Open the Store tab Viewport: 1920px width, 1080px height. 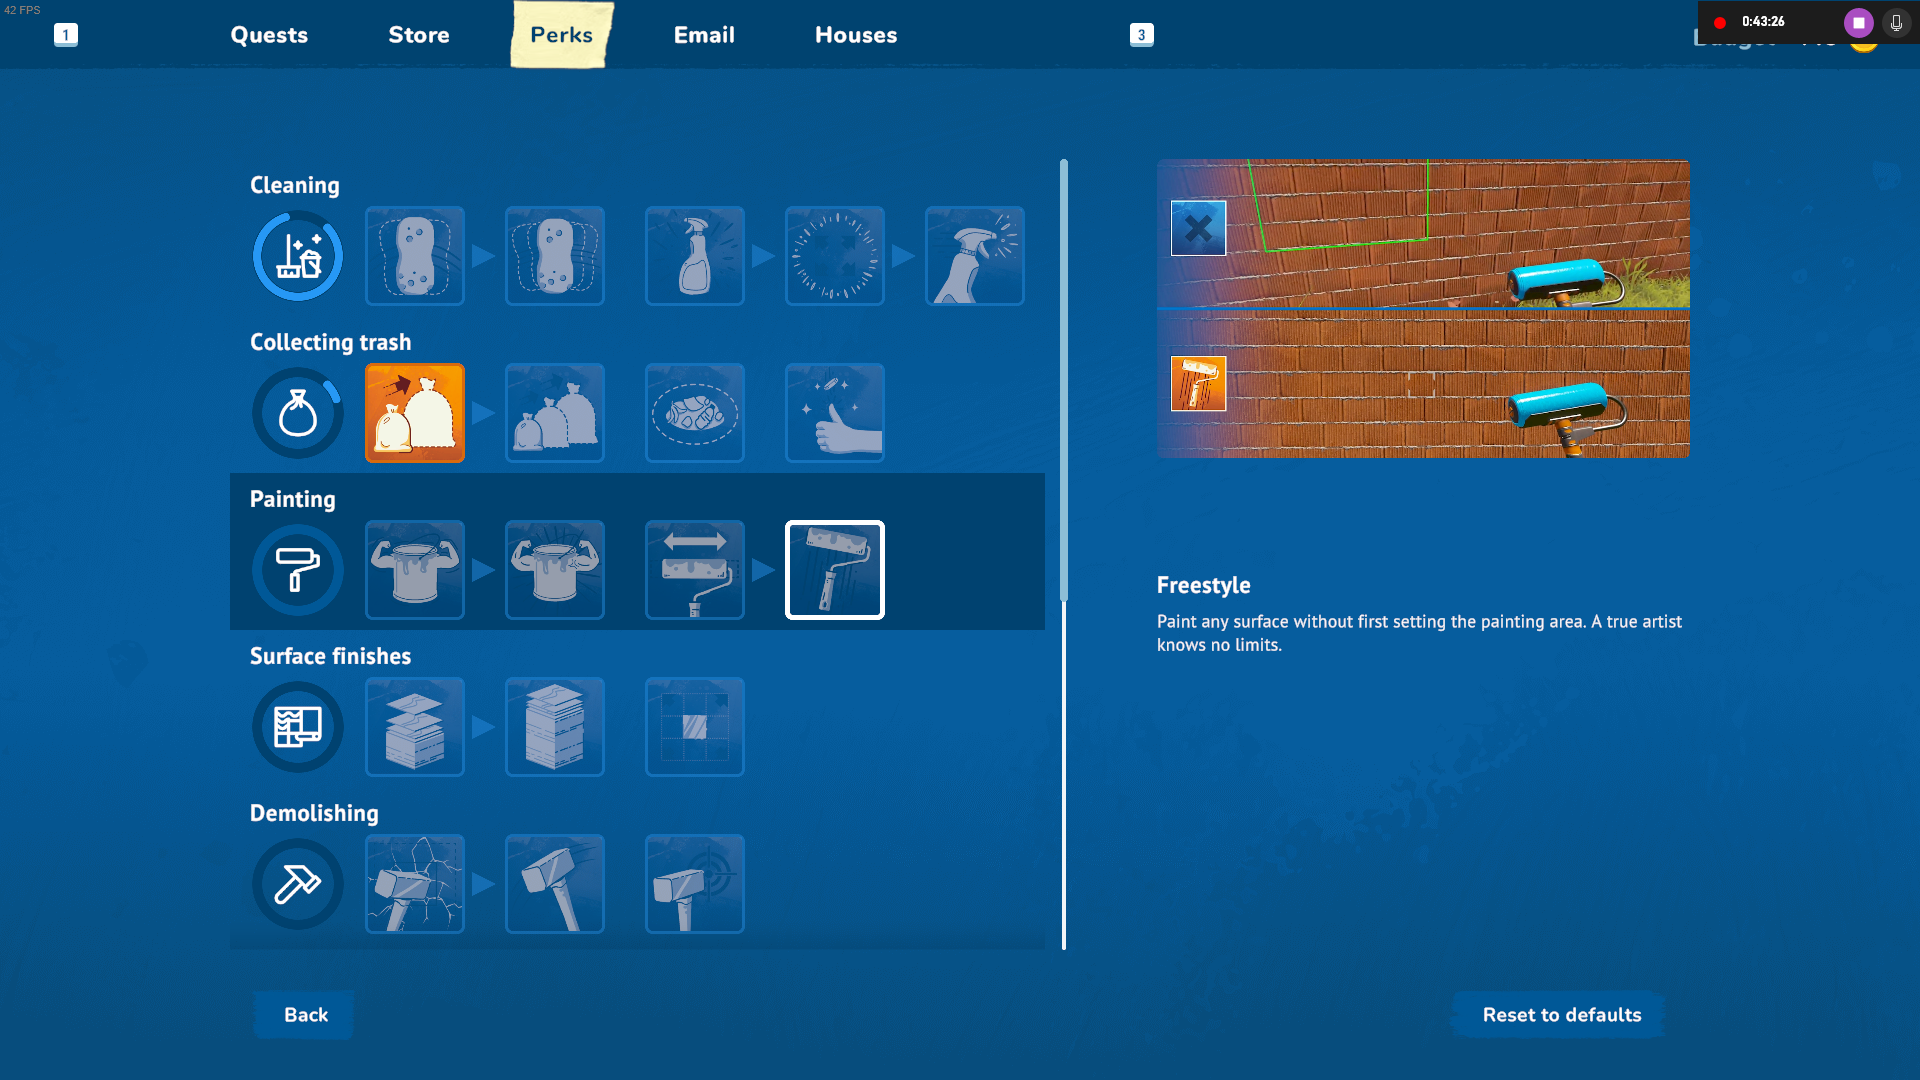[419, 35]
